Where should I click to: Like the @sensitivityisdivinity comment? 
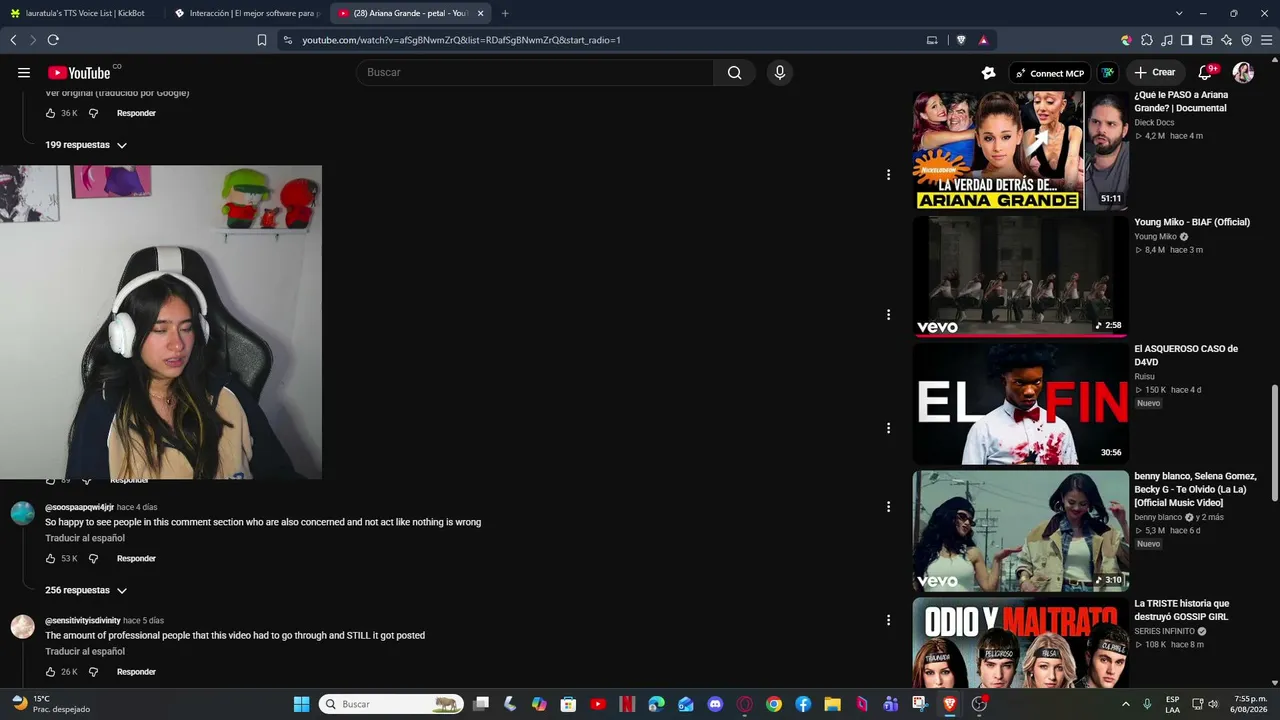[51, 671]
